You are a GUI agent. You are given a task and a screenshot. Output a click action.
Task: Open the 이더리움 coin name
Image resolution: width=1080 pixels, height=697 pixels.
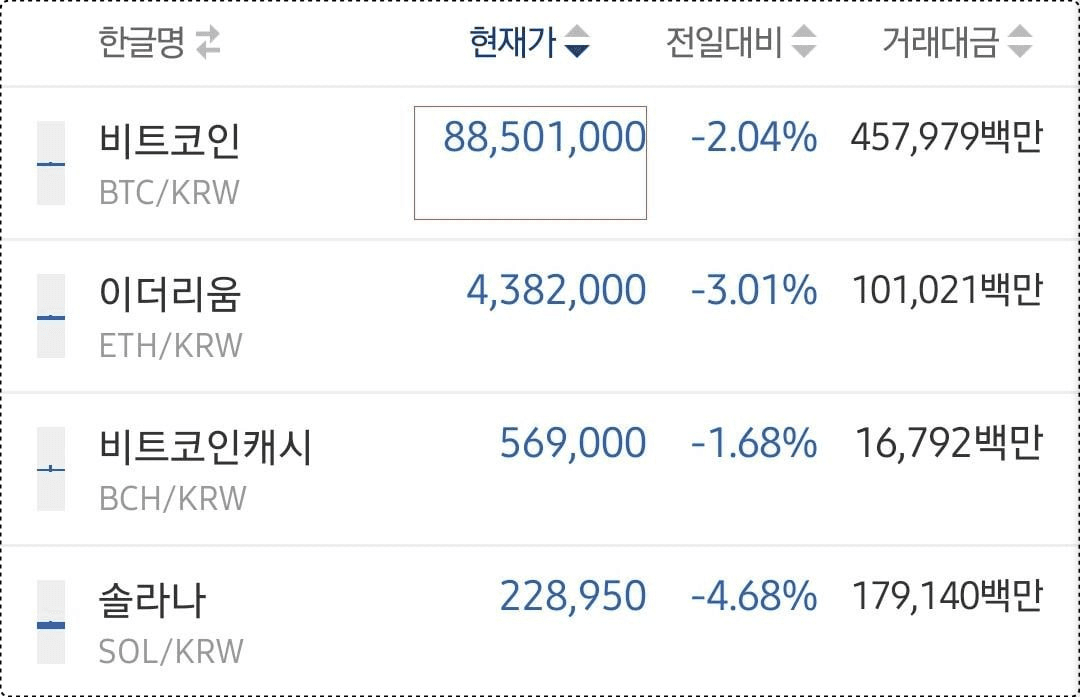pos(170,293)
